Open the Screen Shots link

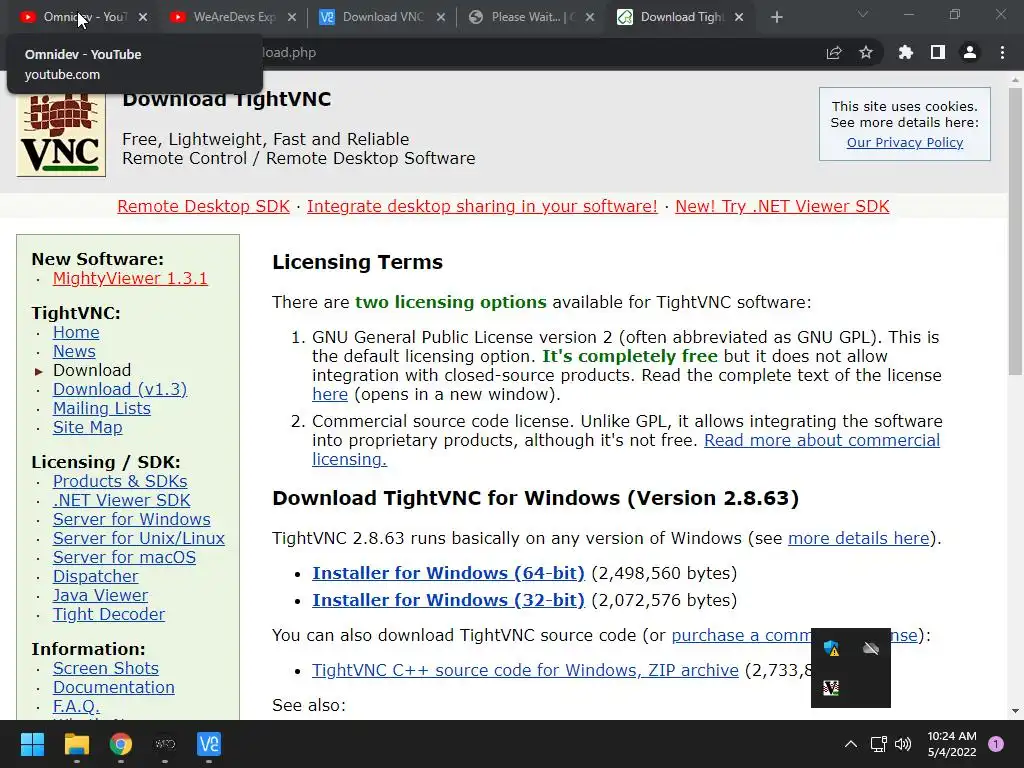click(106, 668)
